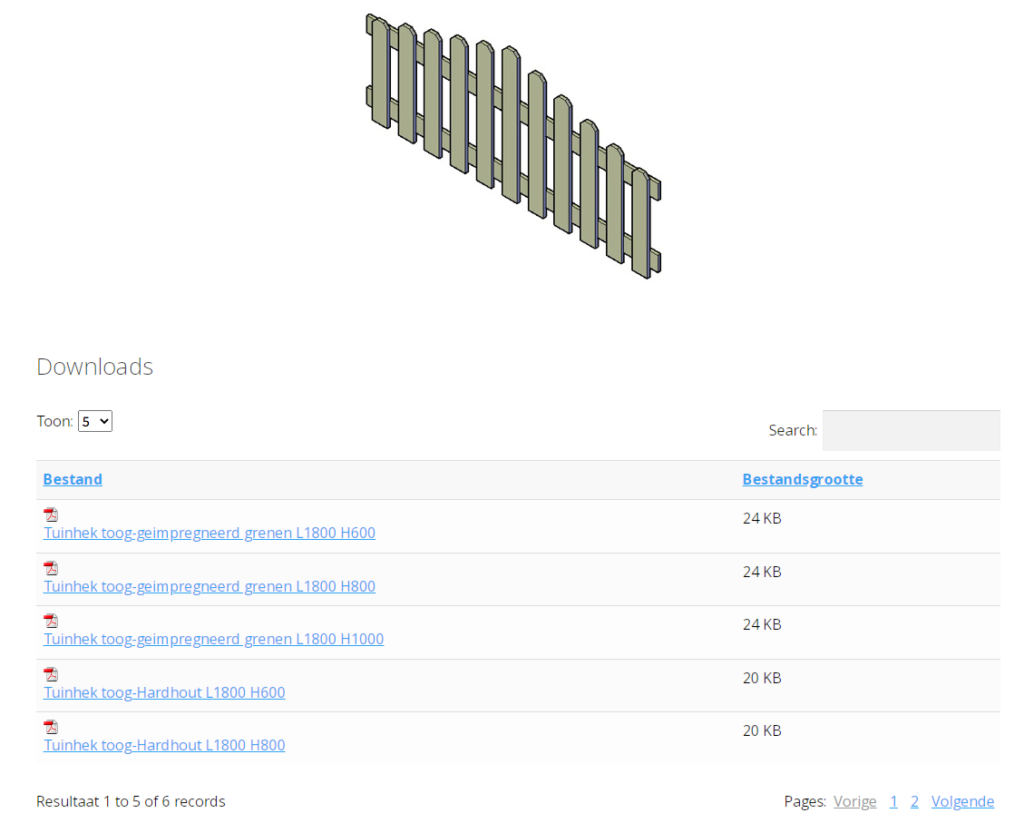1024x823 pixels.
Task: Click PDF icon for geimpregneerd grenen L1800 H1000
Action: tap(51, 621)
